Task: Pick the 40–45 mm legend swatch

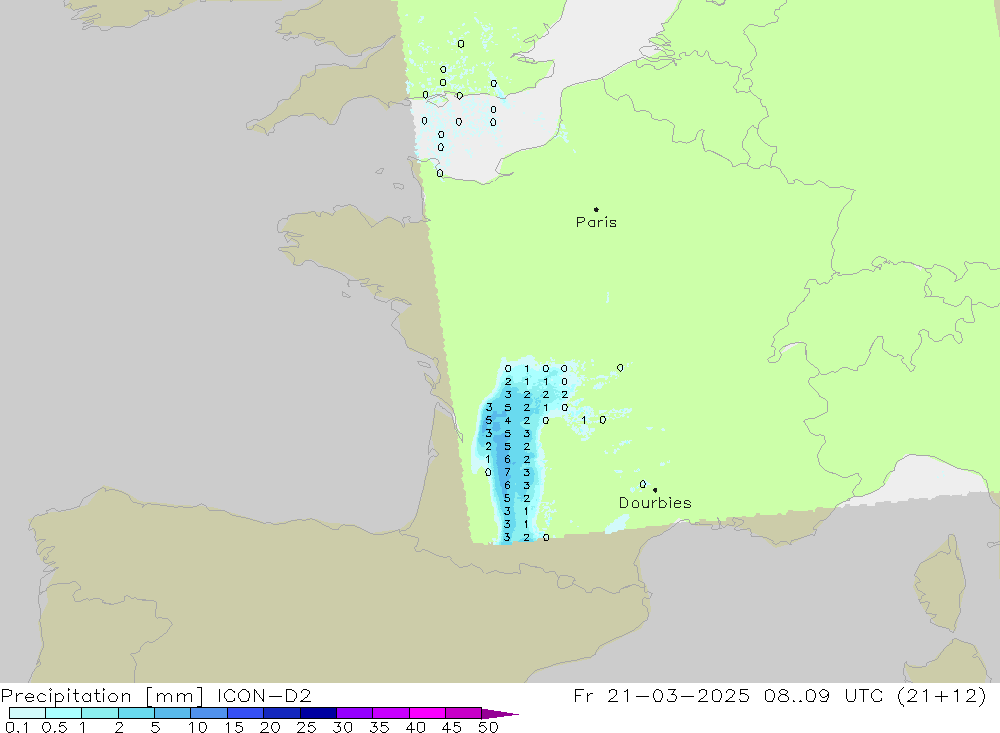Action: point(427,713)
